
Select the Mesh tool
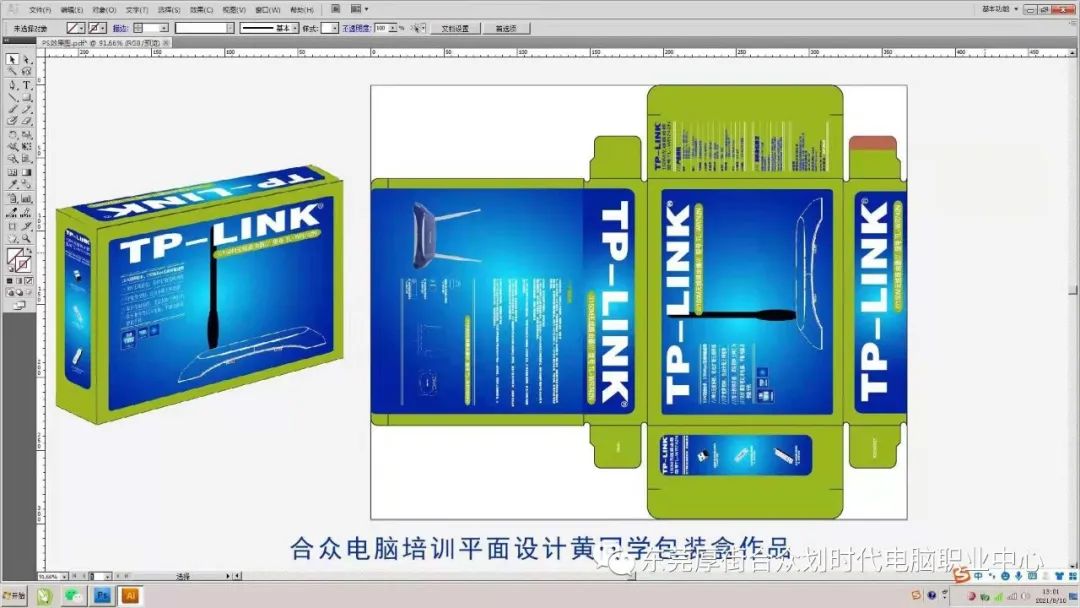pos(12,172)
